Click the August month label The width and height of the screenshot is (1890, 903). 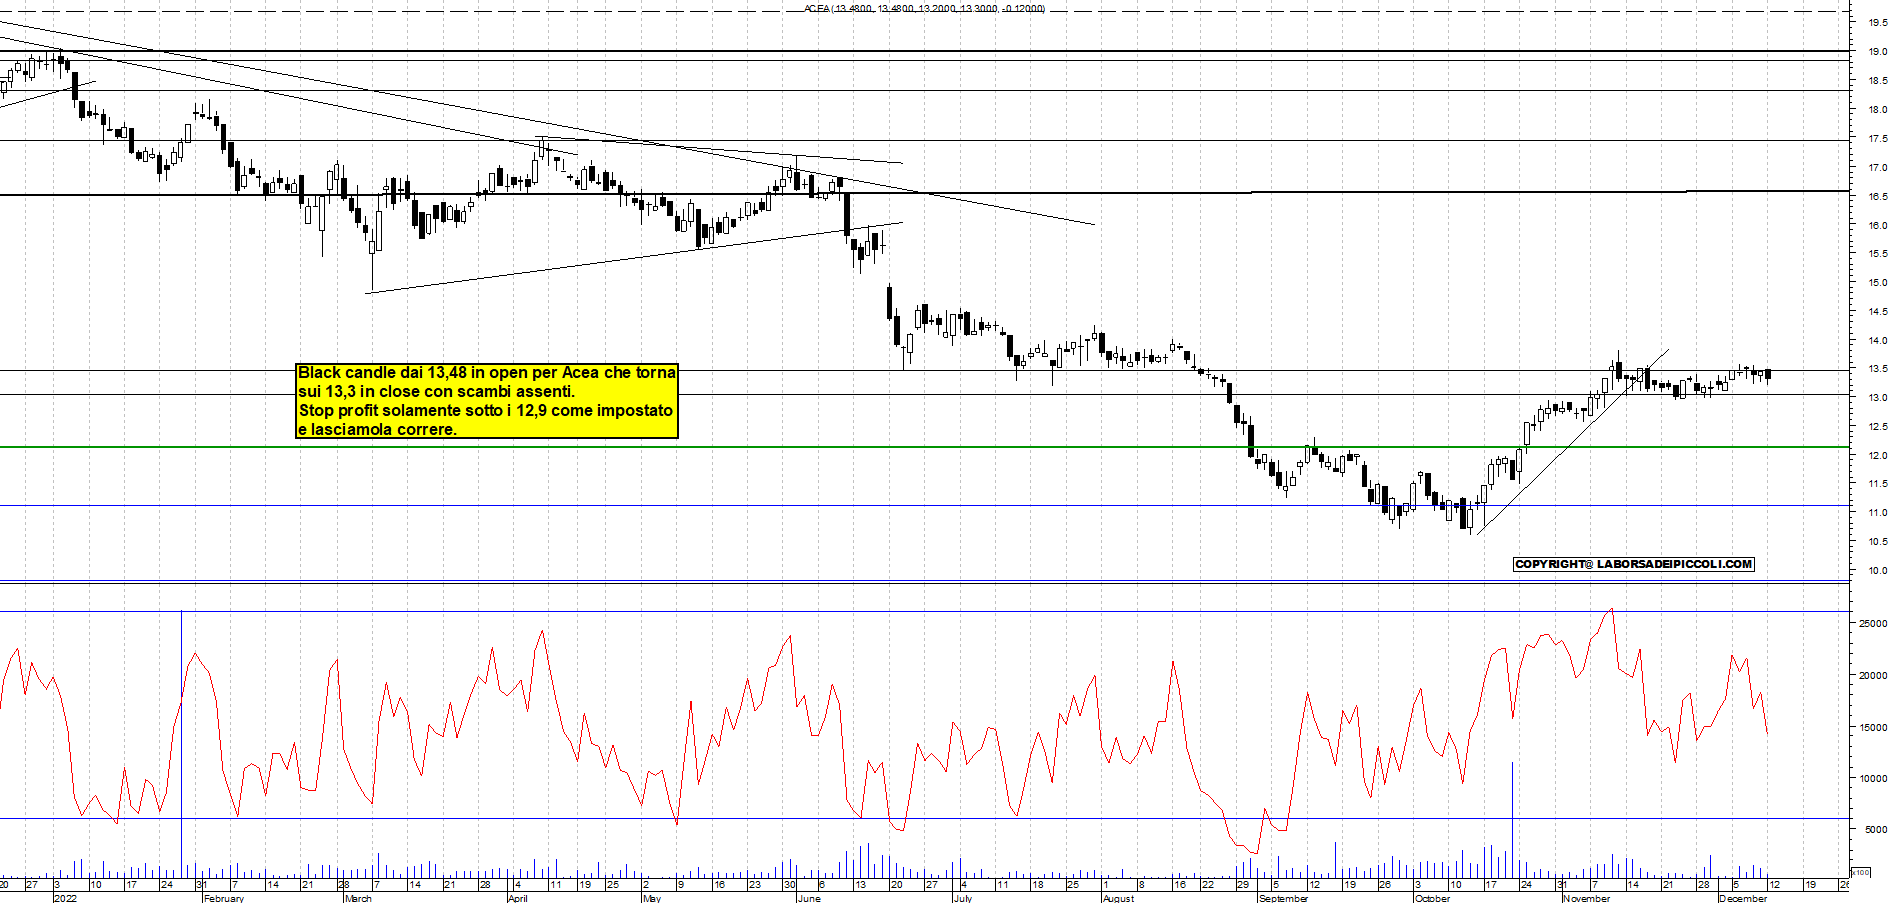point(1118,898)
